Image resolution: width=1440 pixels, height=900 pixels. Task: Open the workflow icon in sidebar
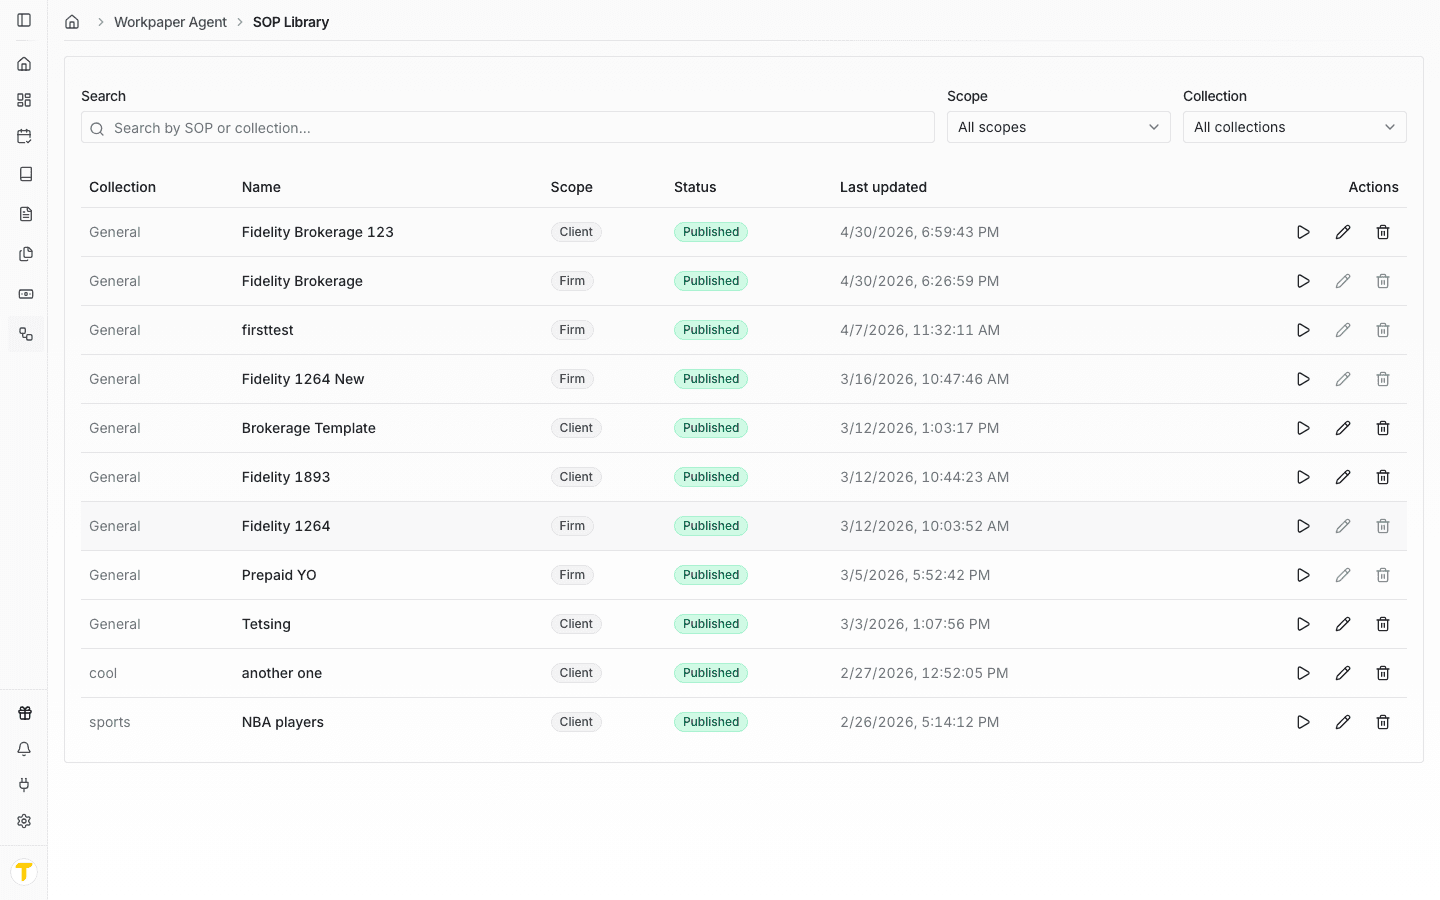(26, 334)
